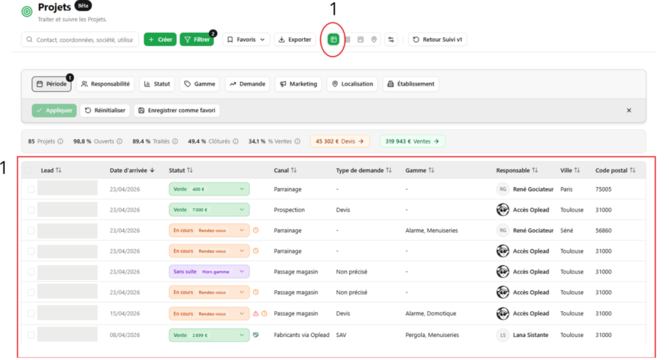Click responsable Lana Sistante
The height and width of the screenshot is (360, 669).
pyautogui.click(x=530, y=335)
